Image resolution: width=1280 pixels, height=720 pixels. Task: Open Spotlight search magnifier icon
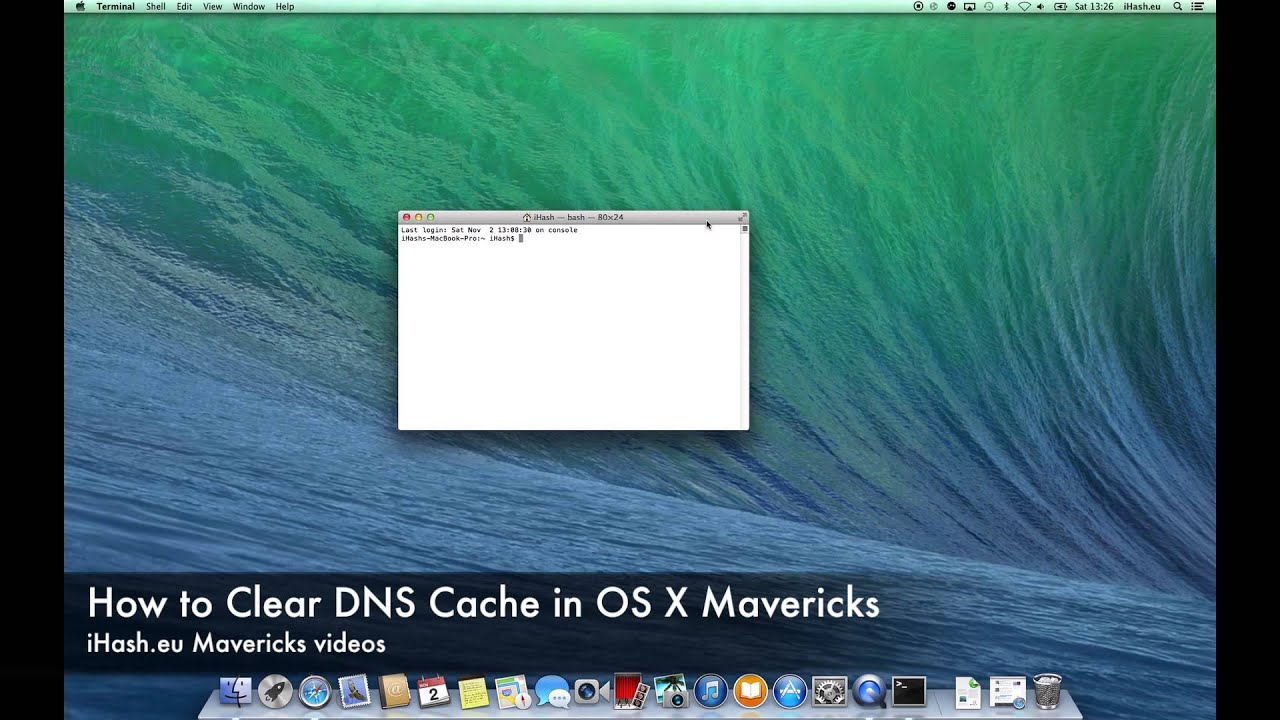[1178, 6]
